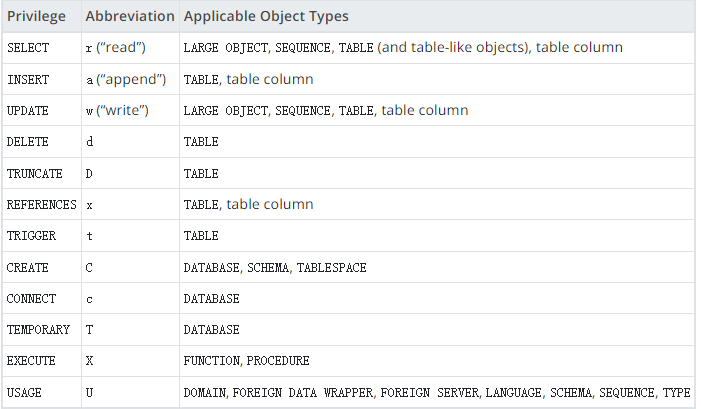
Task: Click the USAGE privilege name
Action: tap(24, 392)
